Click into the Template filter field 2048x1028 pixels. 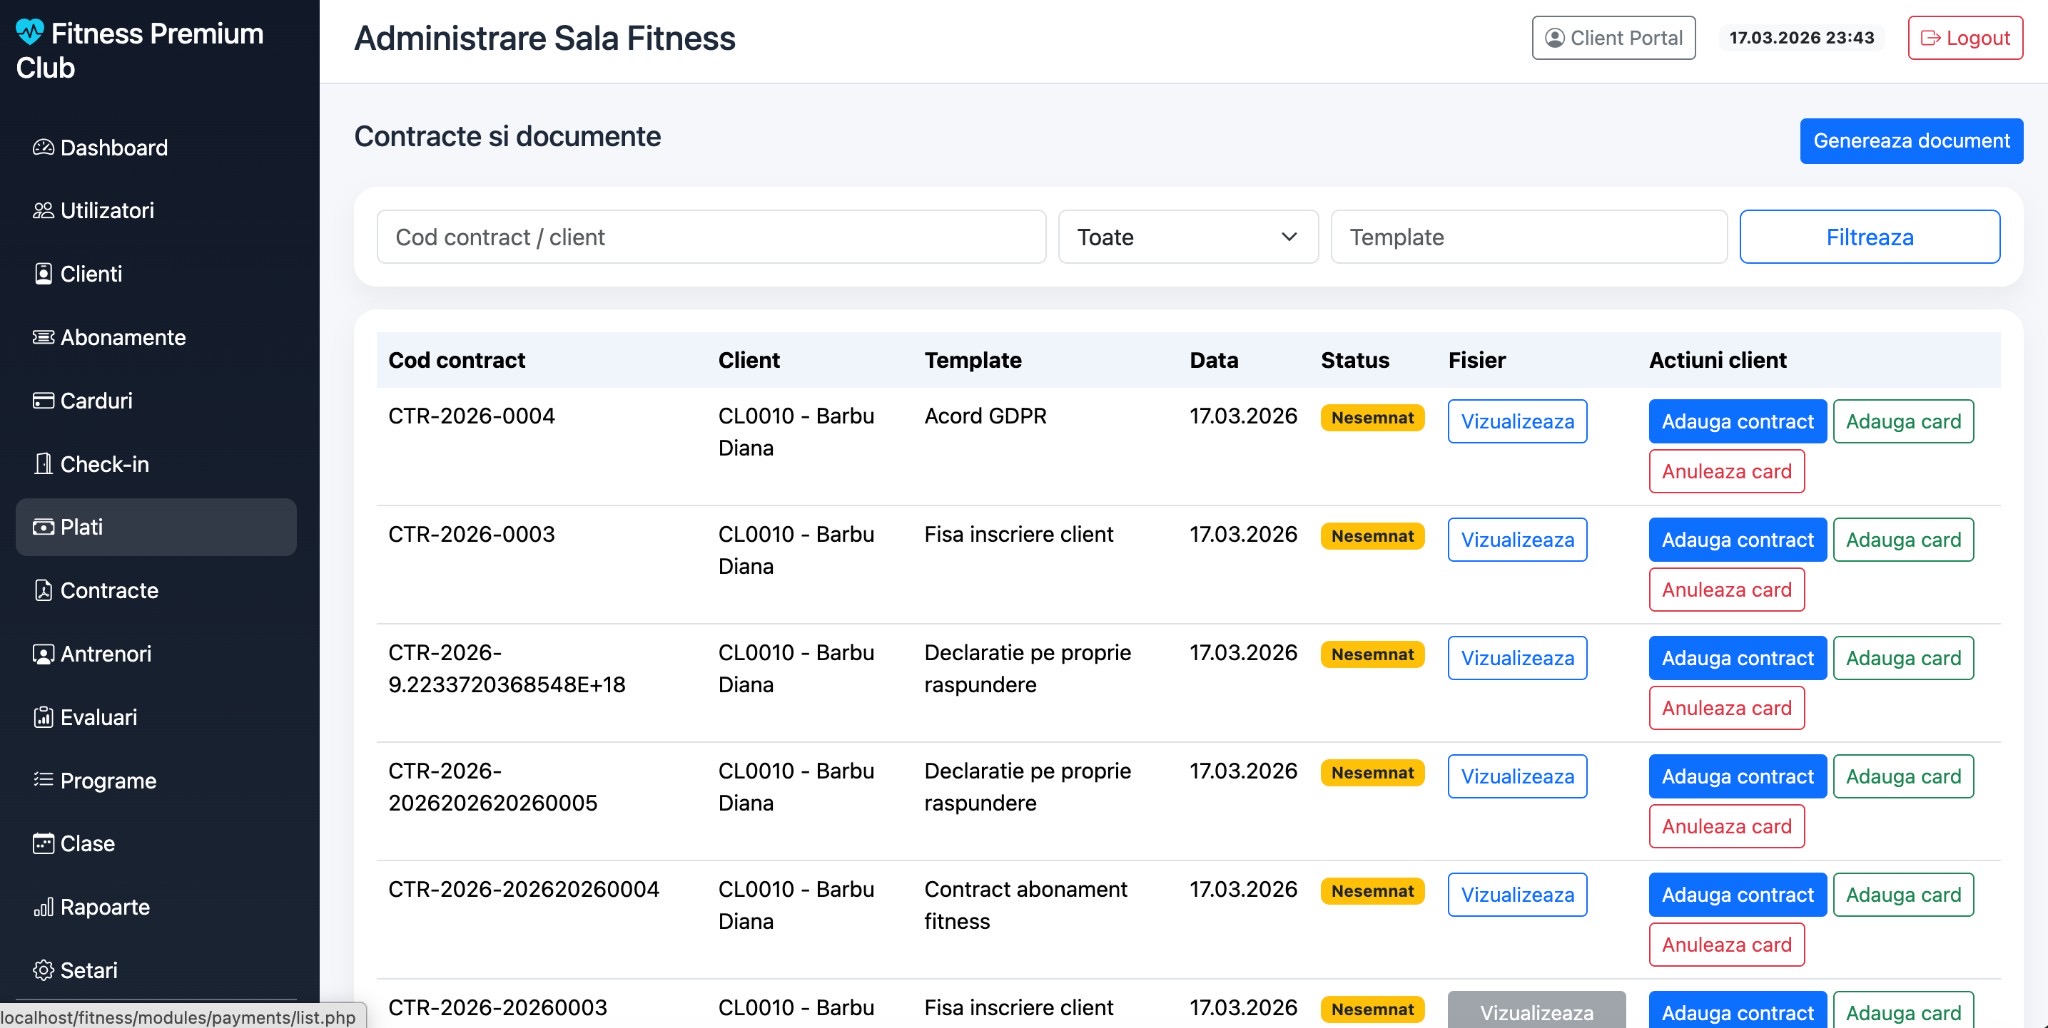point(1529,237)
